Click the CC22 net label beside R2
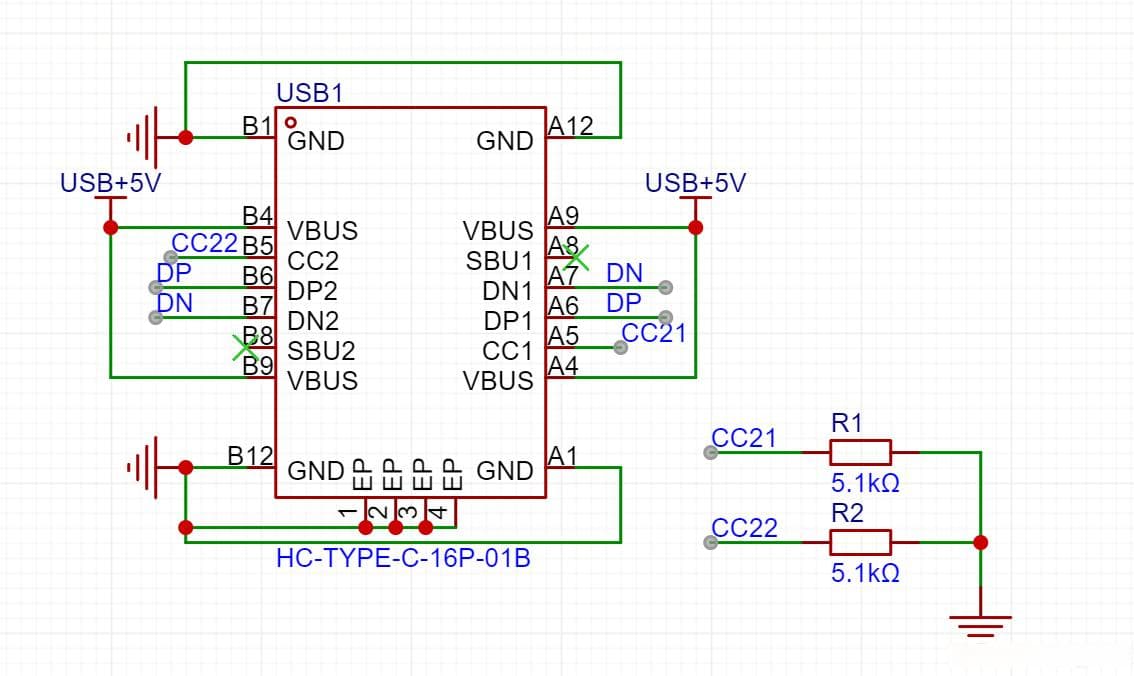 tap(744, 528)
